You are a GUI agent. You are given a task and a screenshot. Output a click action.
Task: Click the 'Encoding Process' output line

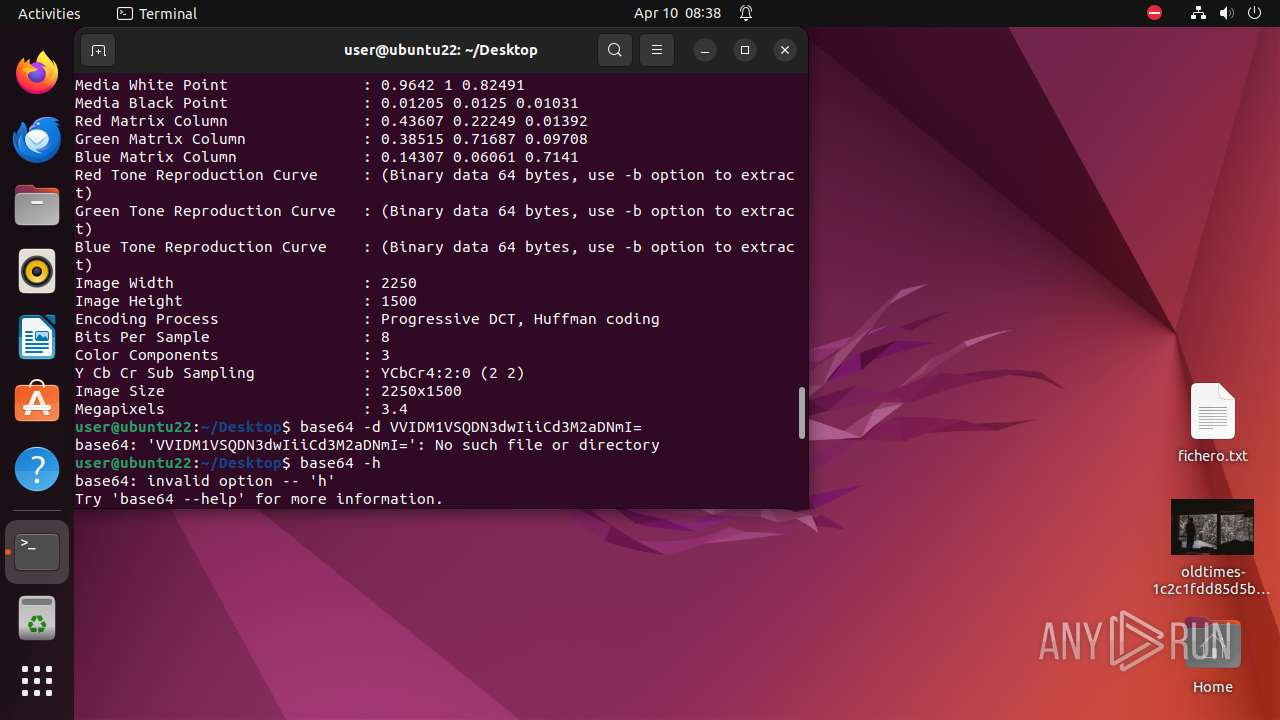tap(367, 319)
